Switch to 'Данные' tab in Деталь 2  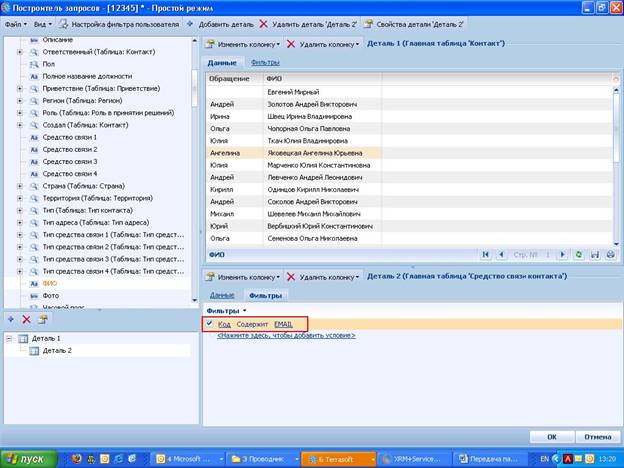pyautogui.click(x=222, y=295)
